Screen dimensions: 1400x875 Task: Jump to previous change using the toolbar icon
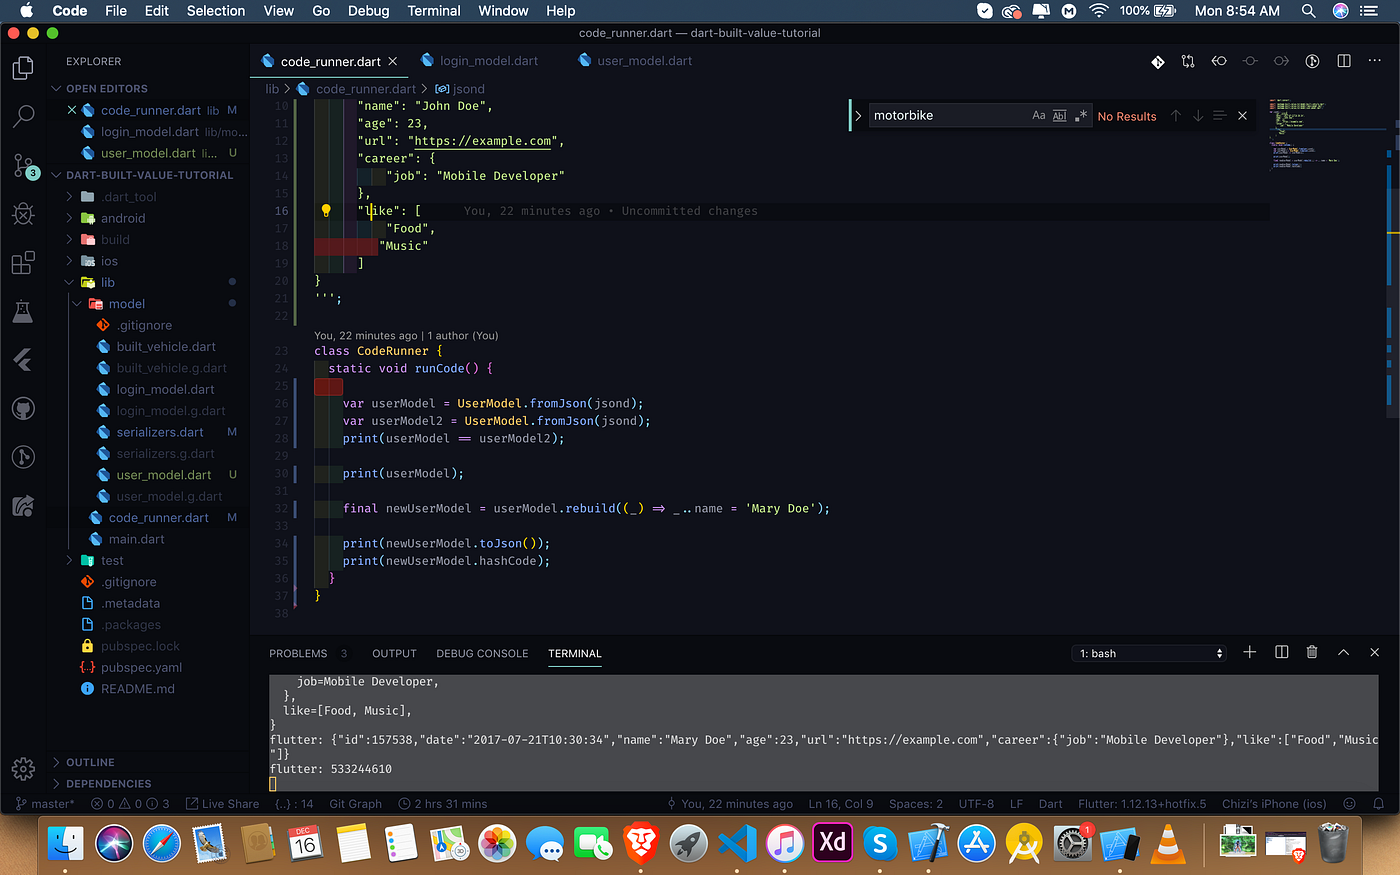tap(1219, 61)
